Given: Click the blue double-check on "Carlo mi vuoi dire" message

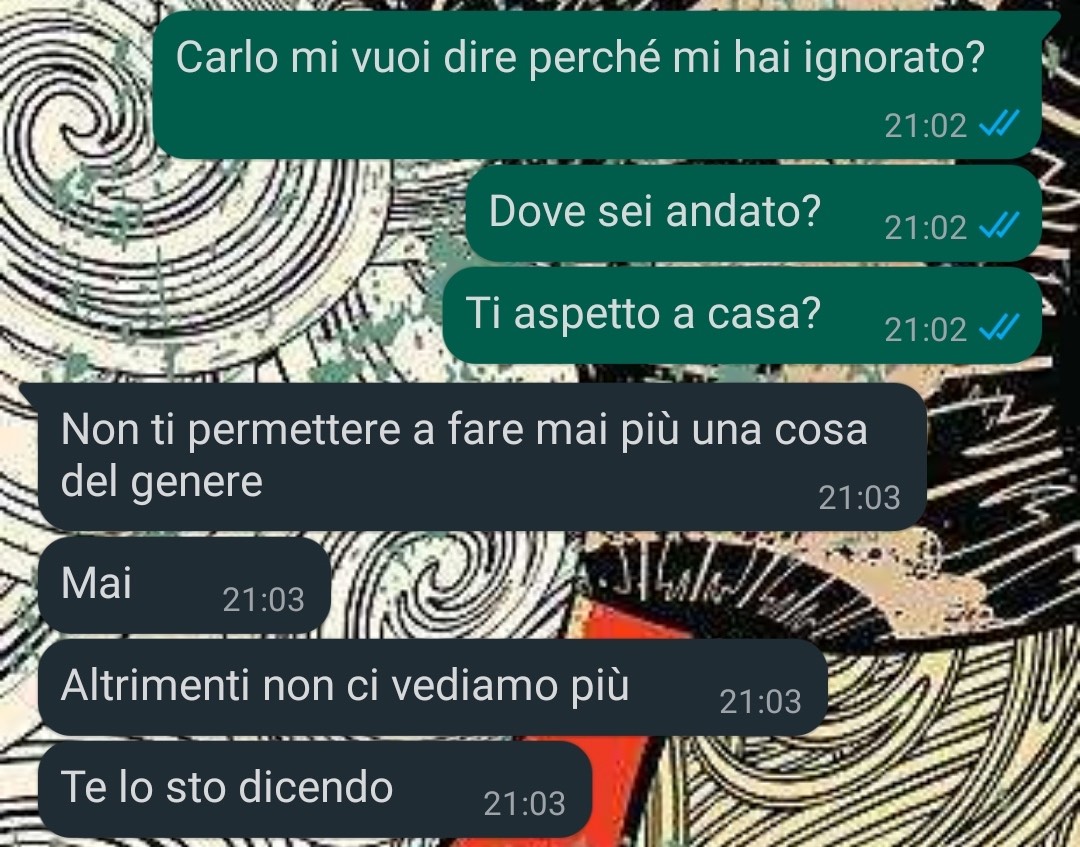Looking at the screenshot, I should click(999, 125).
